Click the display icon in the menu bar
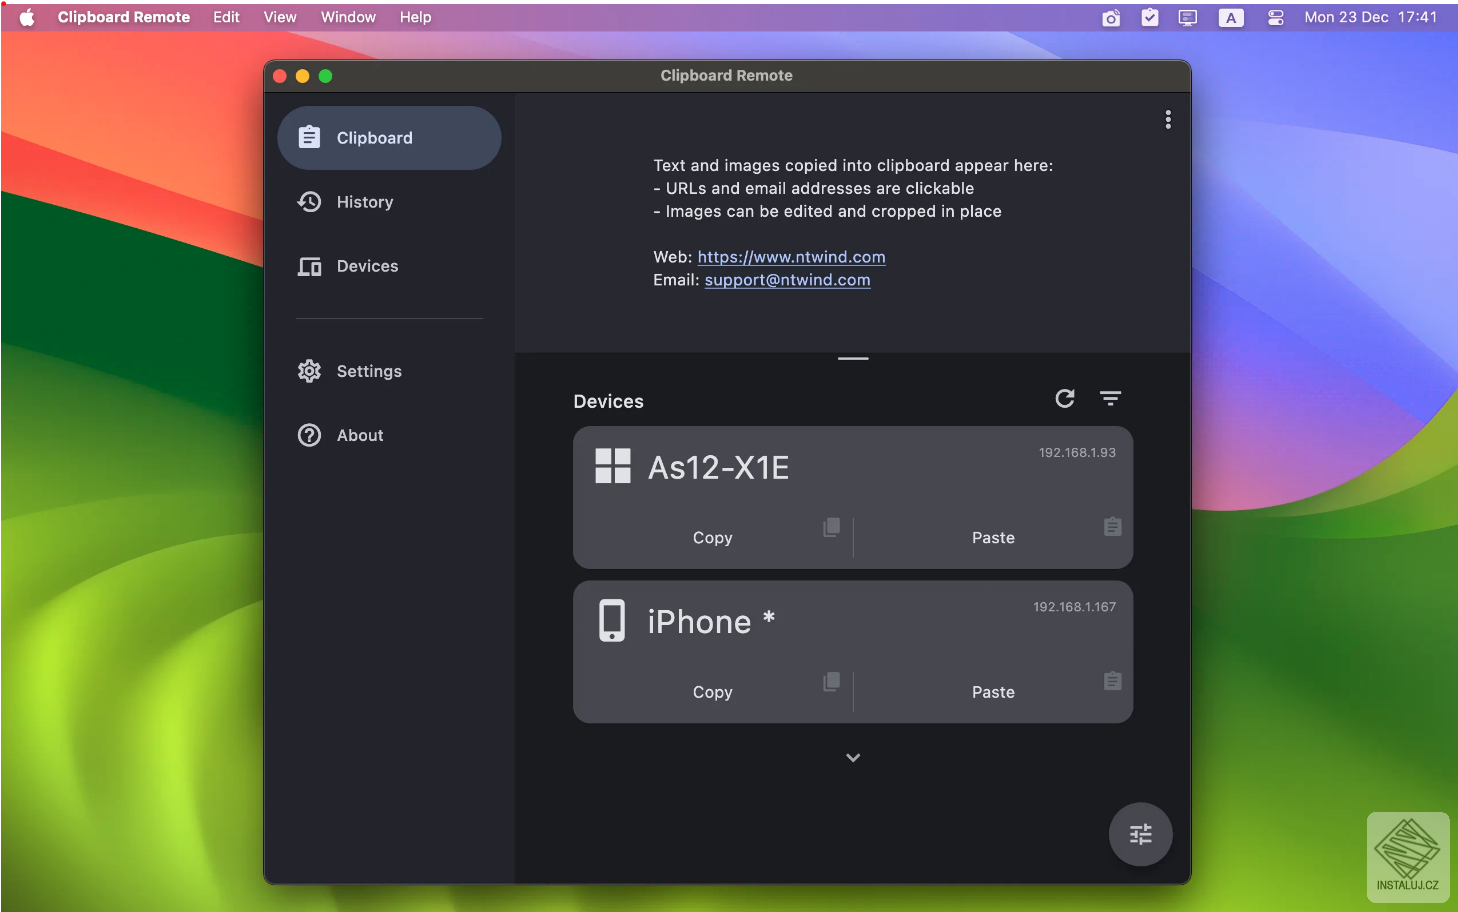1458x912 pixels. click(x=1188, y=18)
